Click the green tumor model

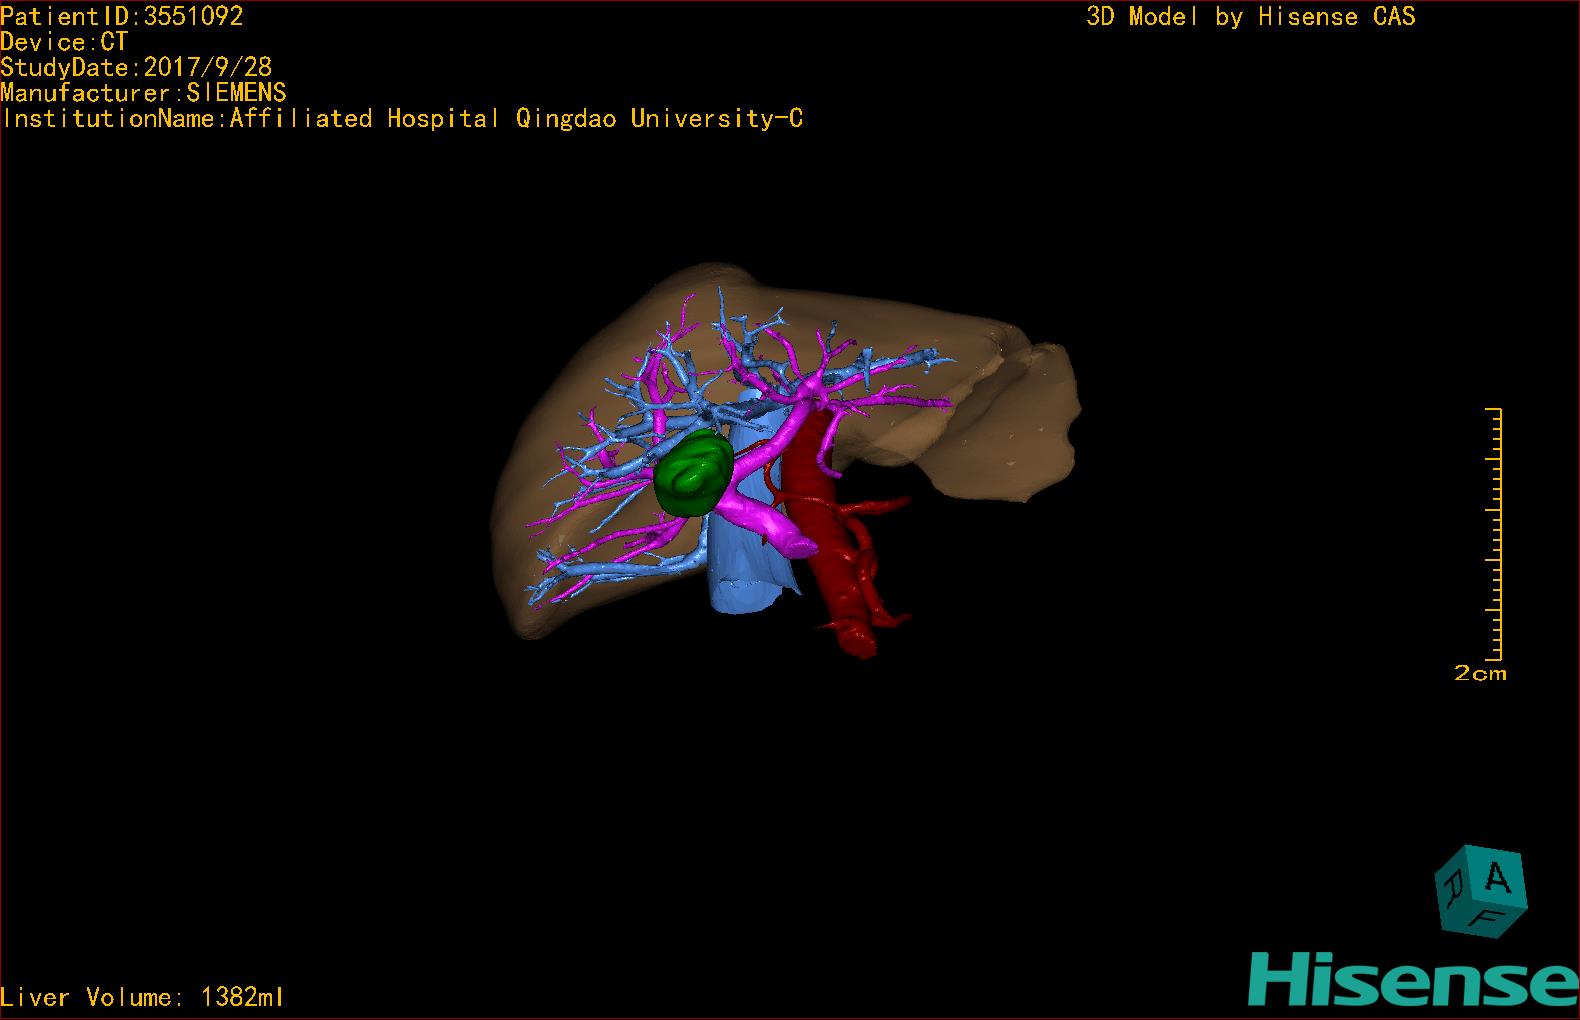click(x=692, y=474)
